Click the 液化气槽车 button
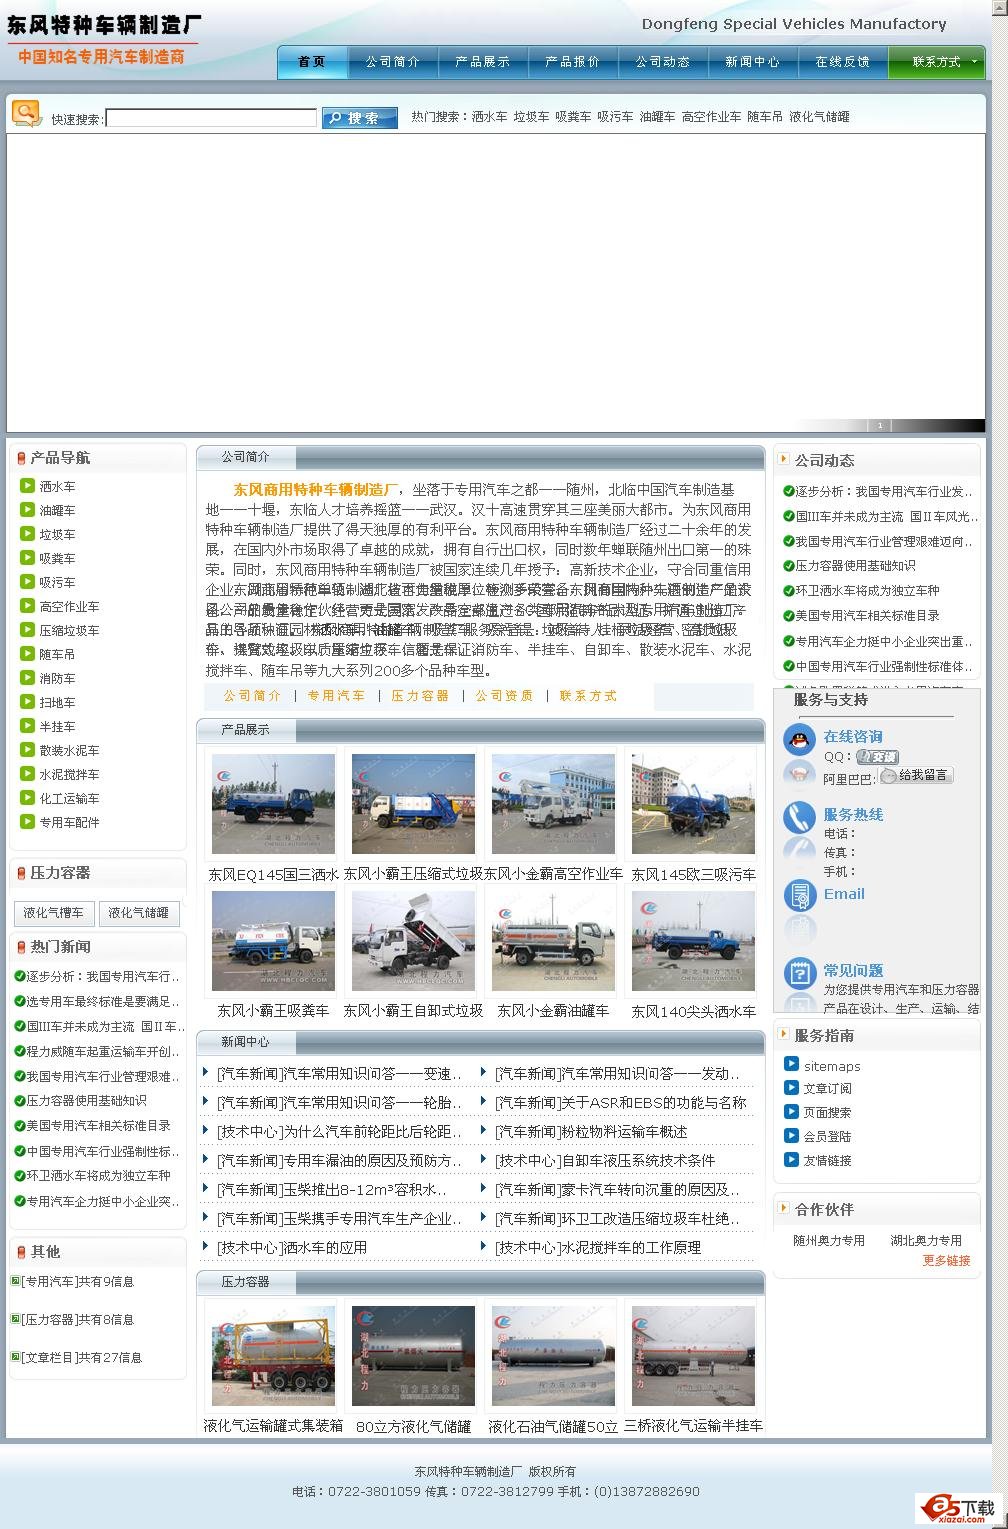Viewport: 1008px width, 1529px height. [x=54, y=913]
